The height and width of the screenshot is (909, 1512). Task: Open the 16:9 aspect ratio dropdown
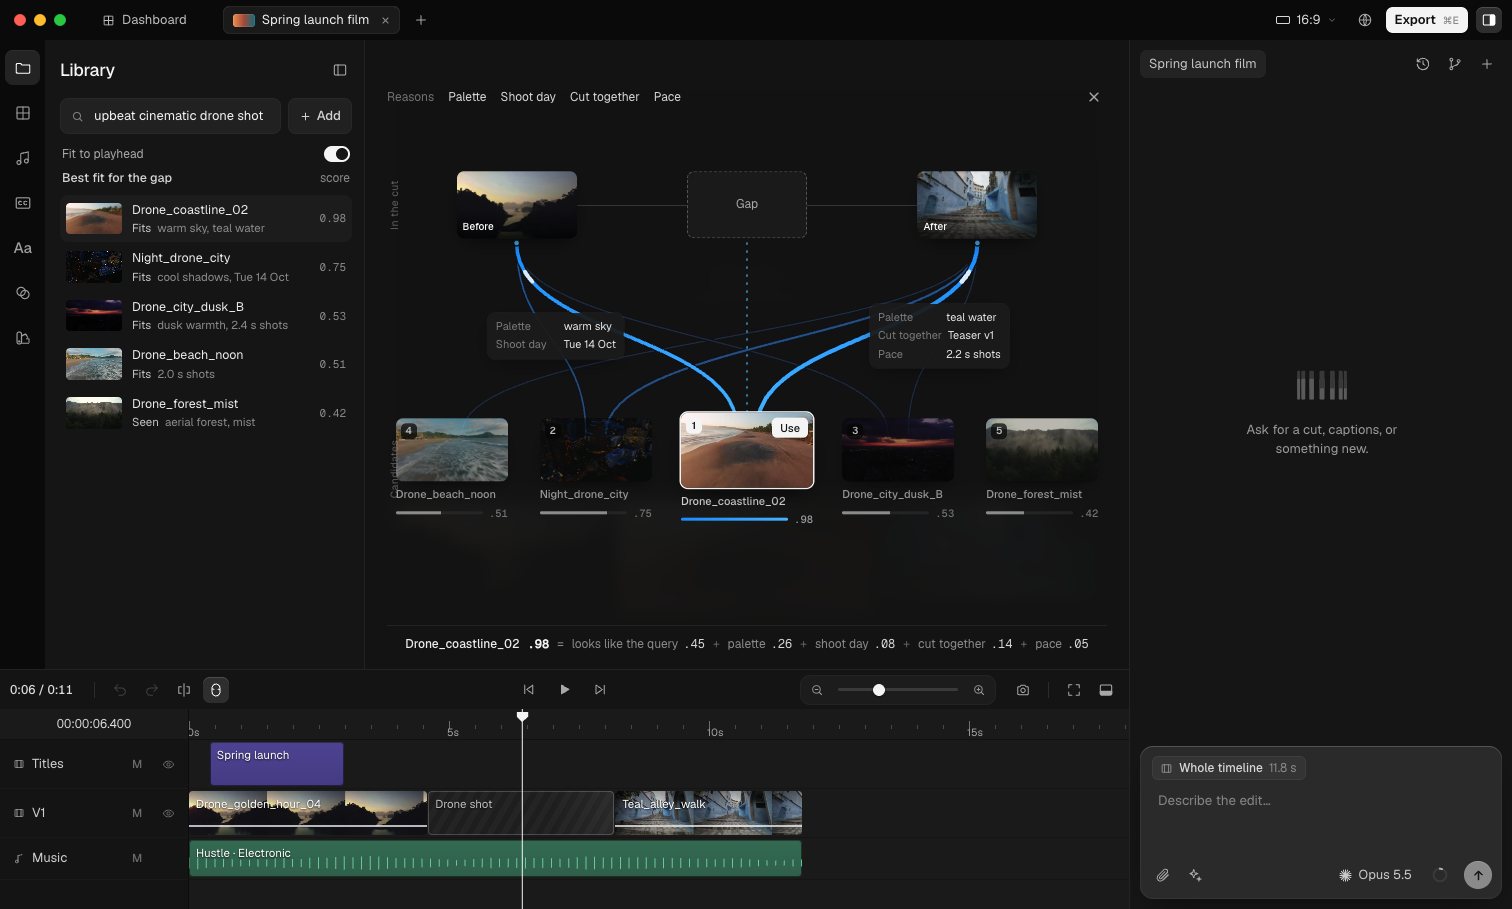click(1306, 20)
